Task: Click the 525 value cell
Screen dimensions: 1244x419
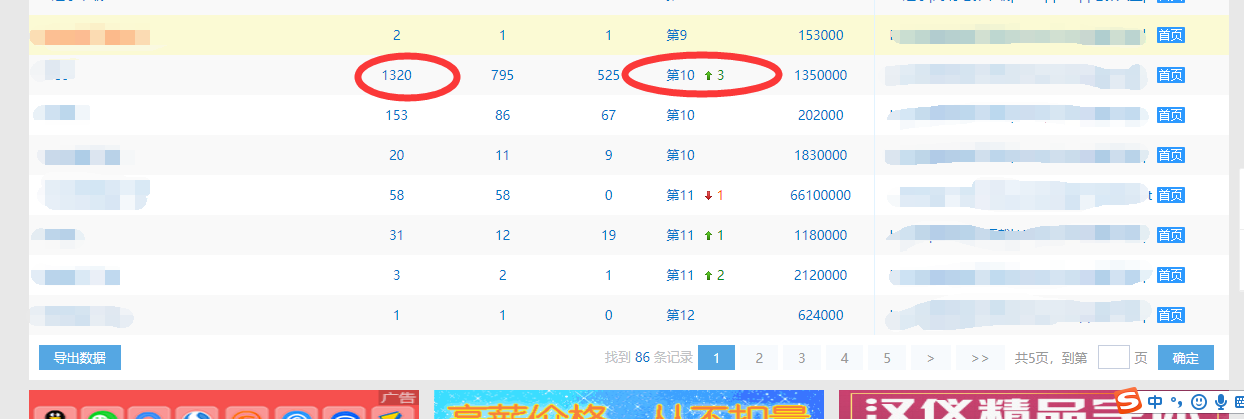Action: pos(608,75)
